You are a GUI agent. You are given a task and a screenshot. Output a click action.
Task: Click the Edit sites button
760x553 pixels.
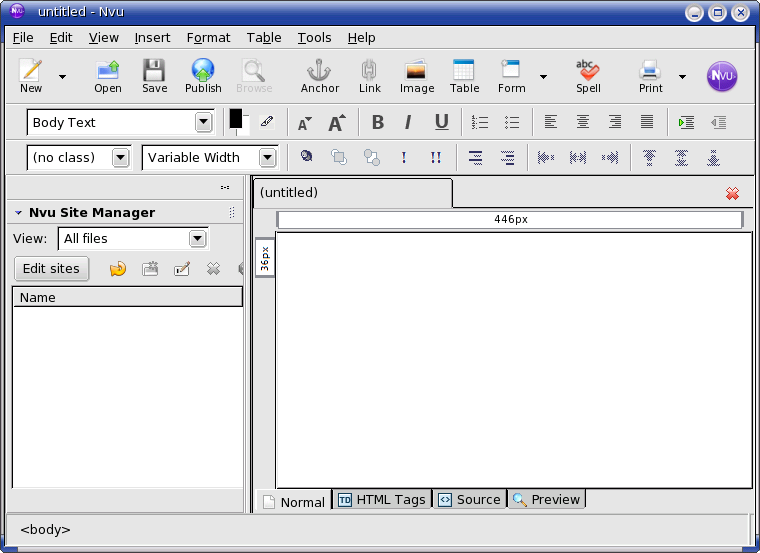(x=51, y=269)
